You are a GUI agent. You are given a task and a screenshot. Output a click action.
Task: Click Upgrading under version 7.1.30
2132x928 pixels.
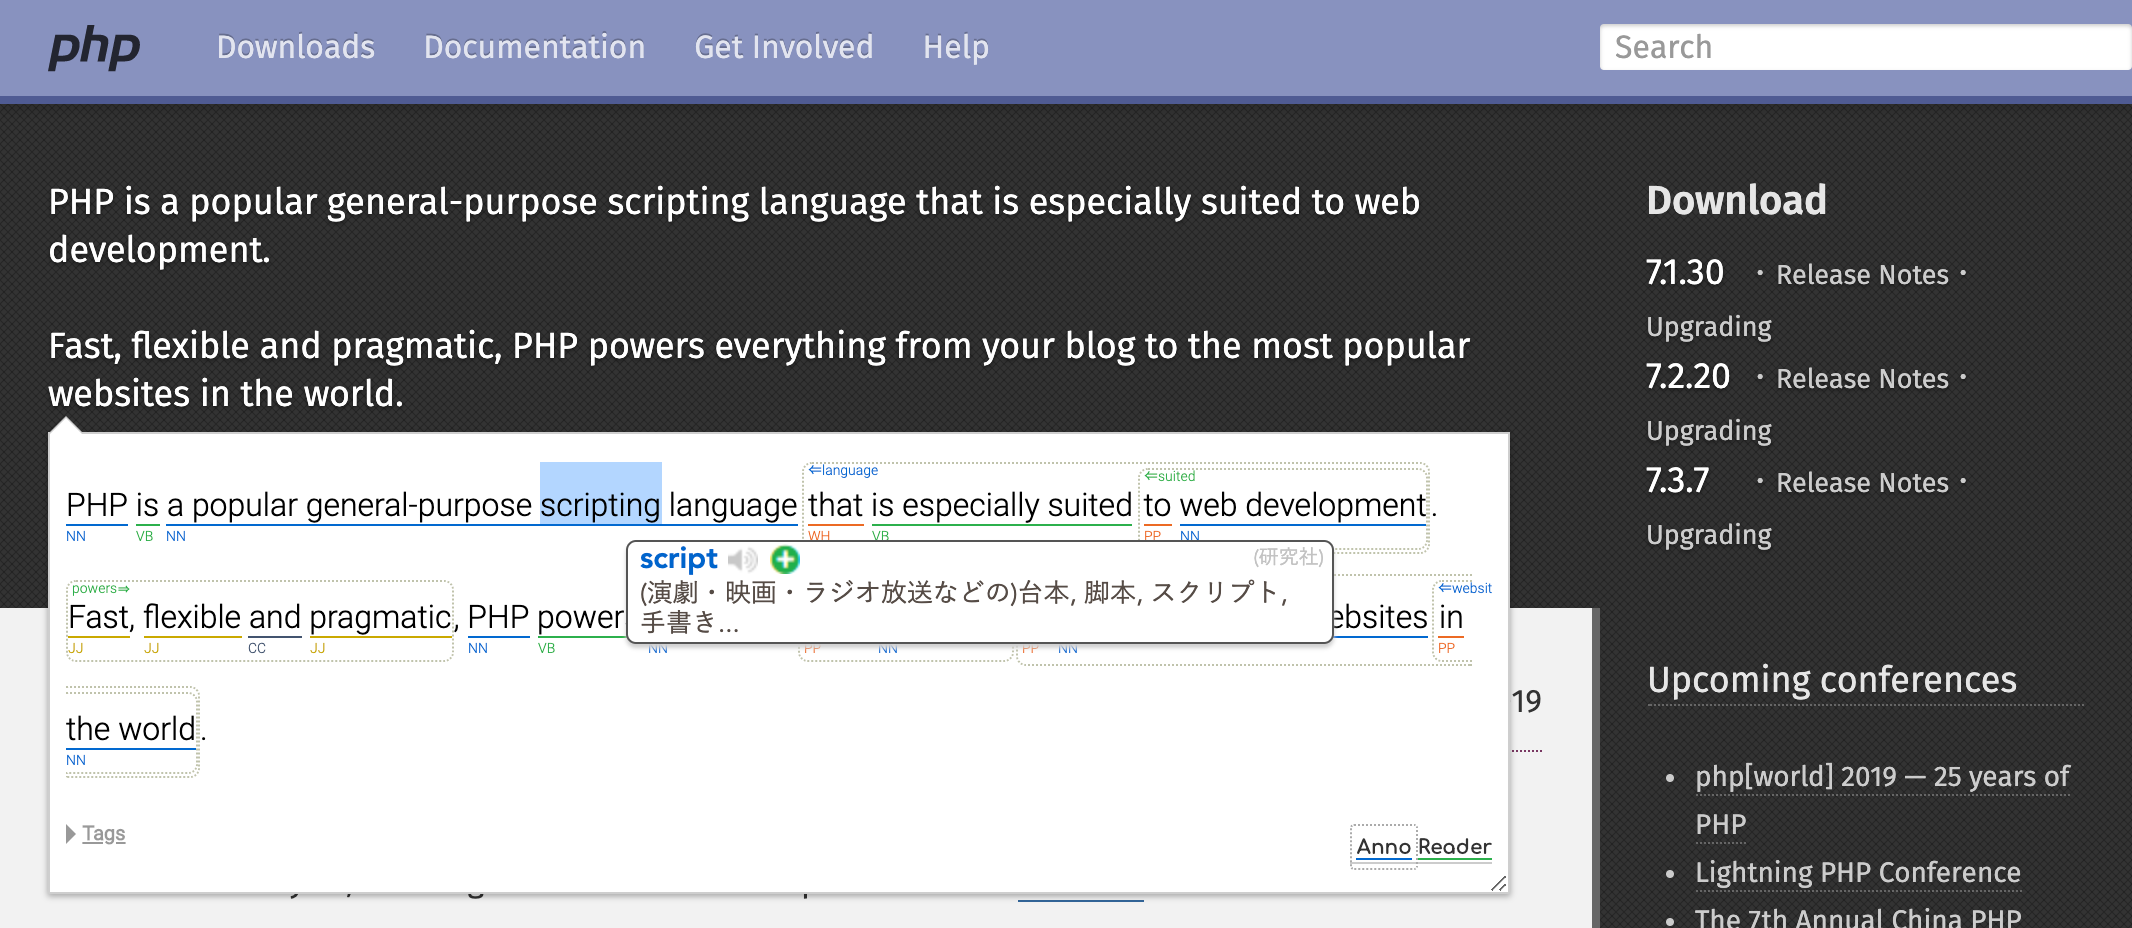[x=1709, y=327]
